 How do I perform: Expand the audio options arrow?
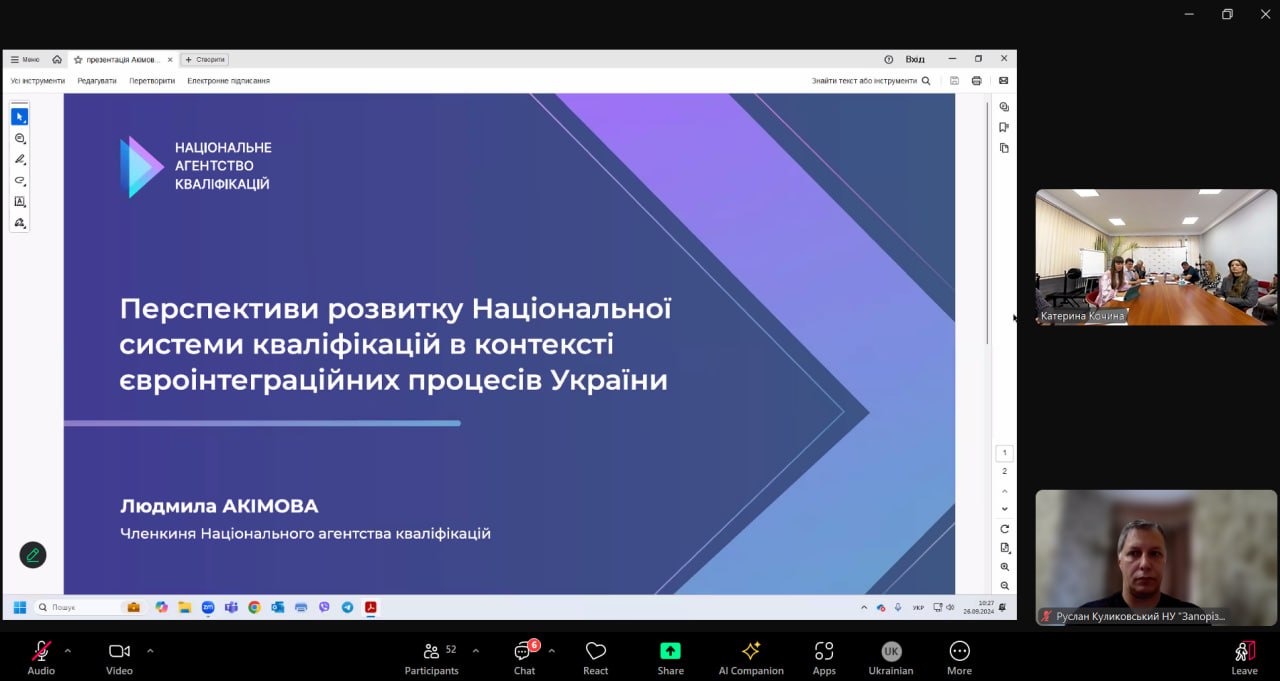coord(68,650)
